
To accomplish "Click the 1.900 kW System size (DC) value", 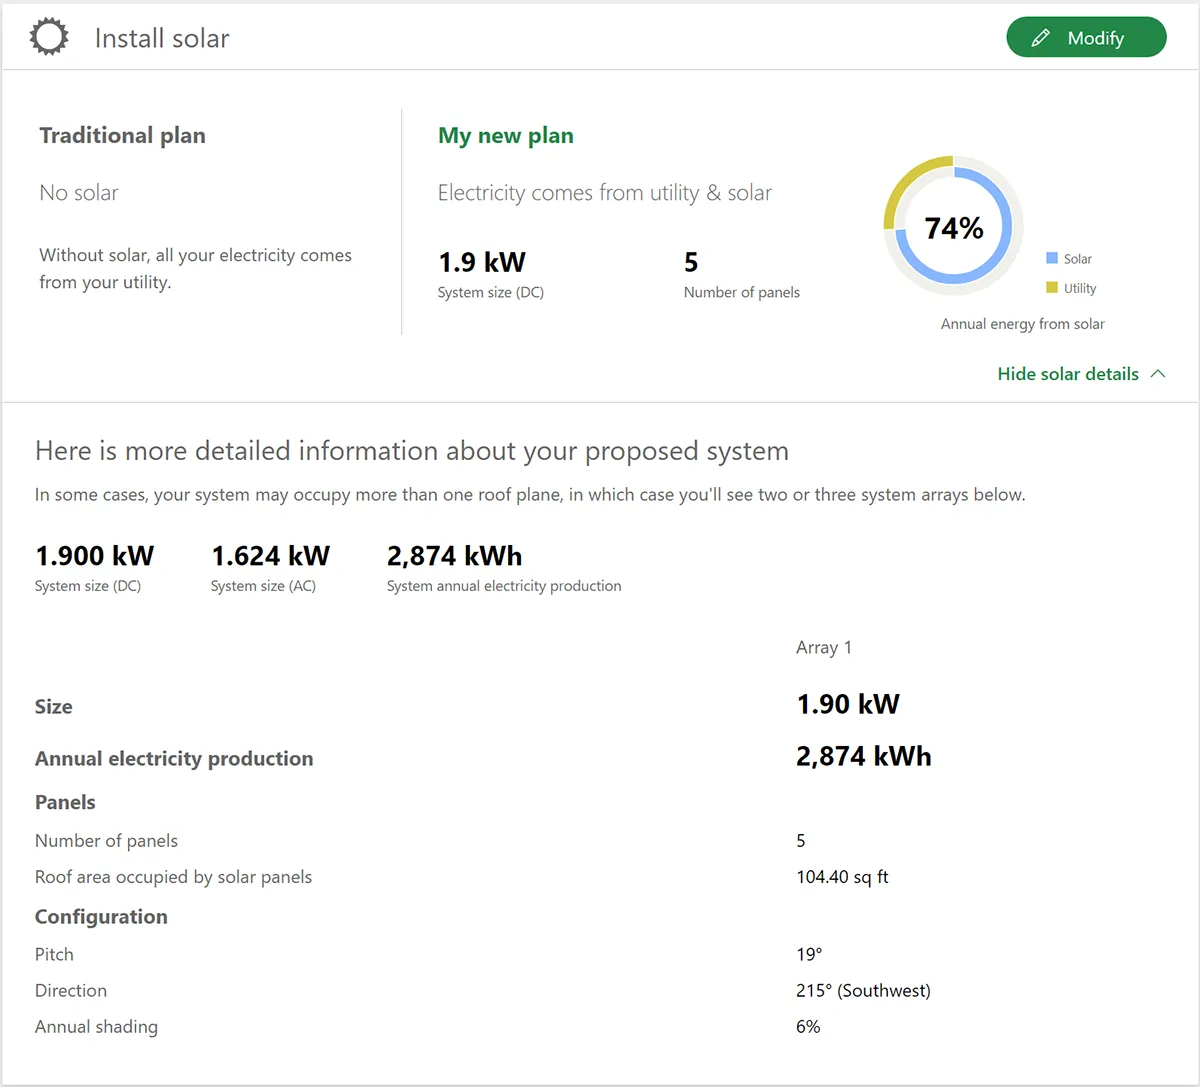I will (95, 556).
